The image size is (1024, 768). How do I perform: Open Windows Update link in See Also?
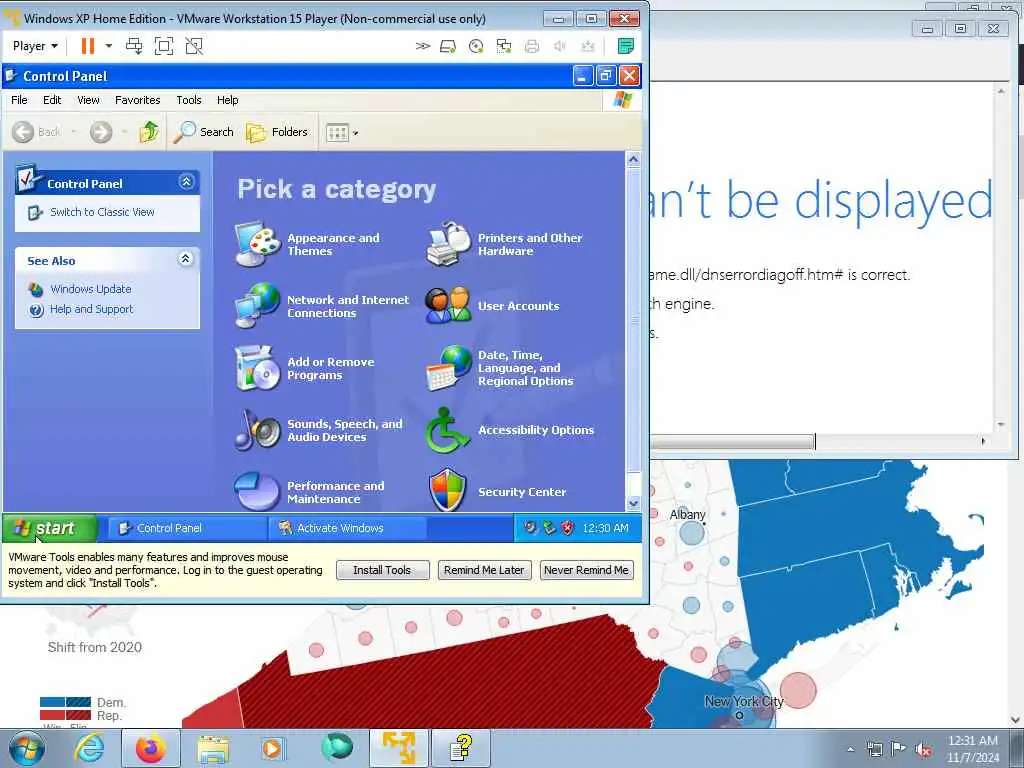(91, 289)
